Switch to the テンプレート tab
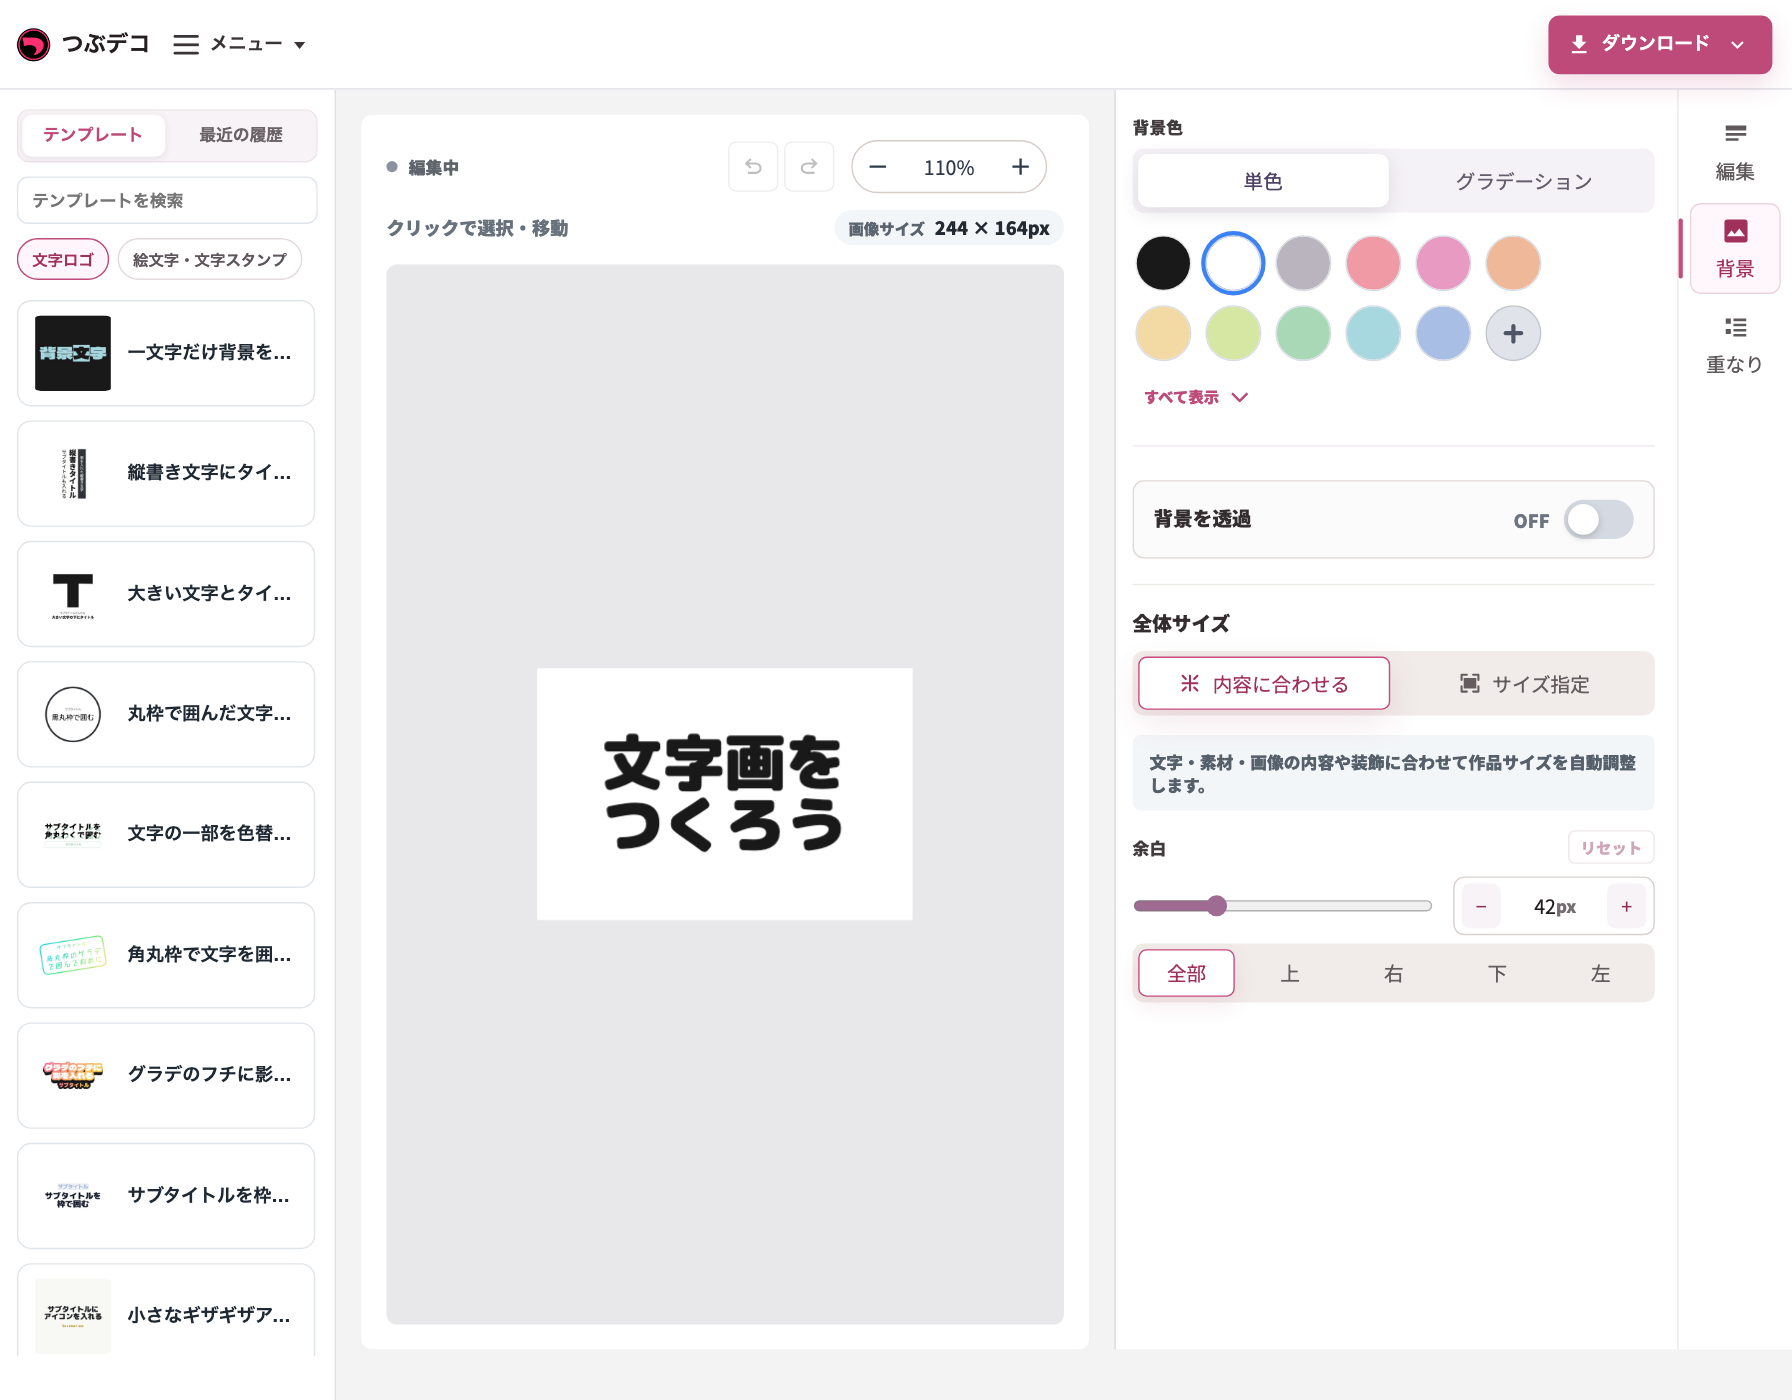 click(93, 135)
